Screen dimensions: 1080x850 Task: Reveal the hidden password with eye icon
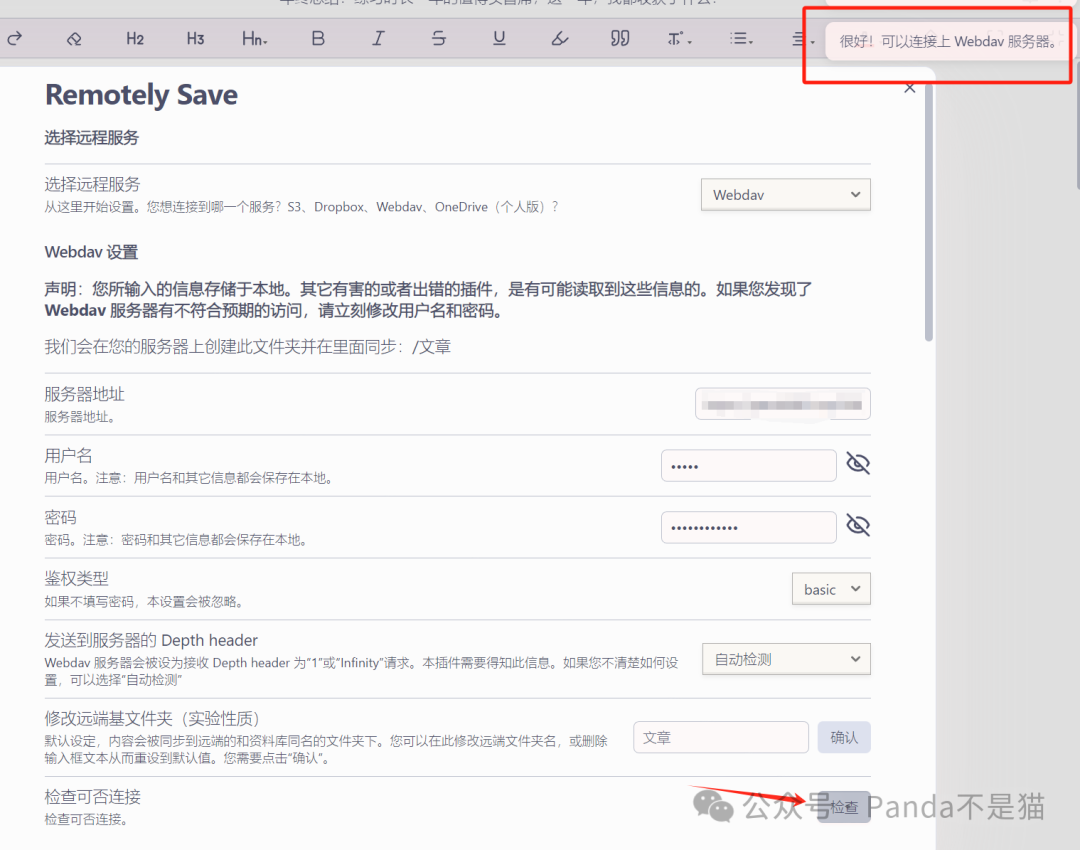(858, 526)
